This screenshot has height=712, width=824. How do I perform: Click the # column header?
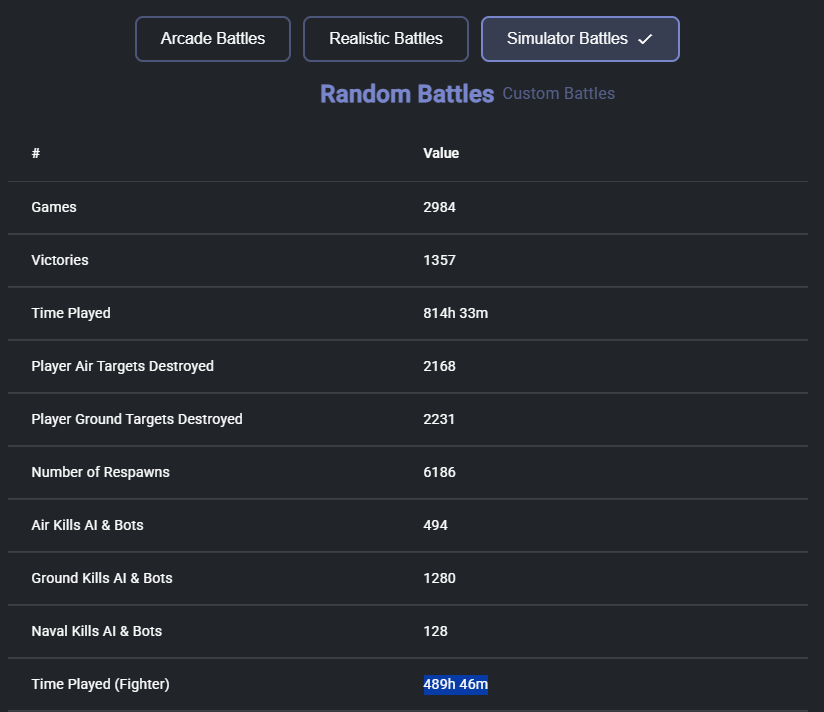[36, 153]
